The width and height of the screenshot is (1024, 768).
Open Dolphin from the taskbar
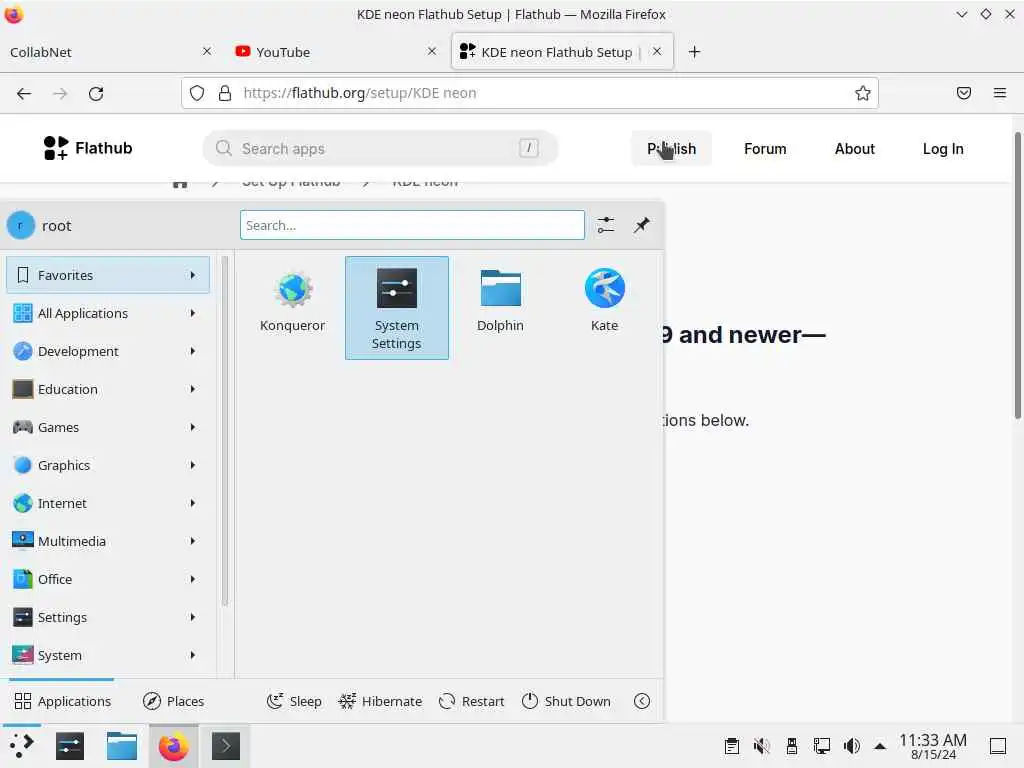click(x=121, y=746)
